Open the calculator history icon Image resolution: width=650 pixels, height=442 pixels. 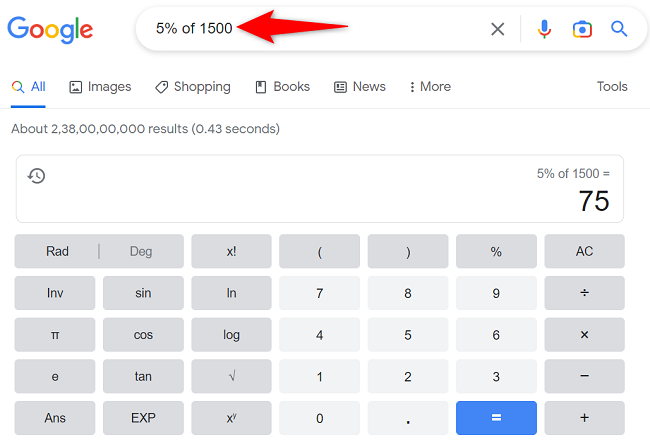click(x=36, y=176)
